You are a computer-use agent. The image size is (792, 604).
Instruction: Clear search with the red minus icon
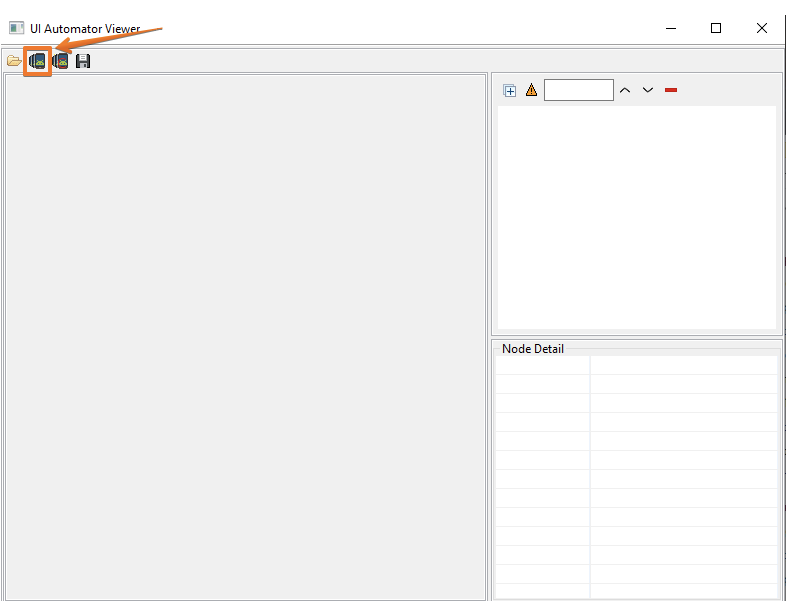click(x=671, y=90)
